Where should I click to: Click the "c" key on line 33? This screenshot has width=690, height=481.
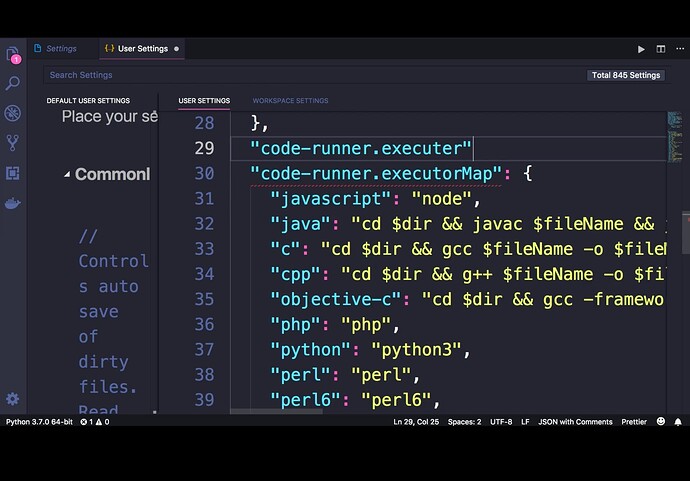[285, 249]
